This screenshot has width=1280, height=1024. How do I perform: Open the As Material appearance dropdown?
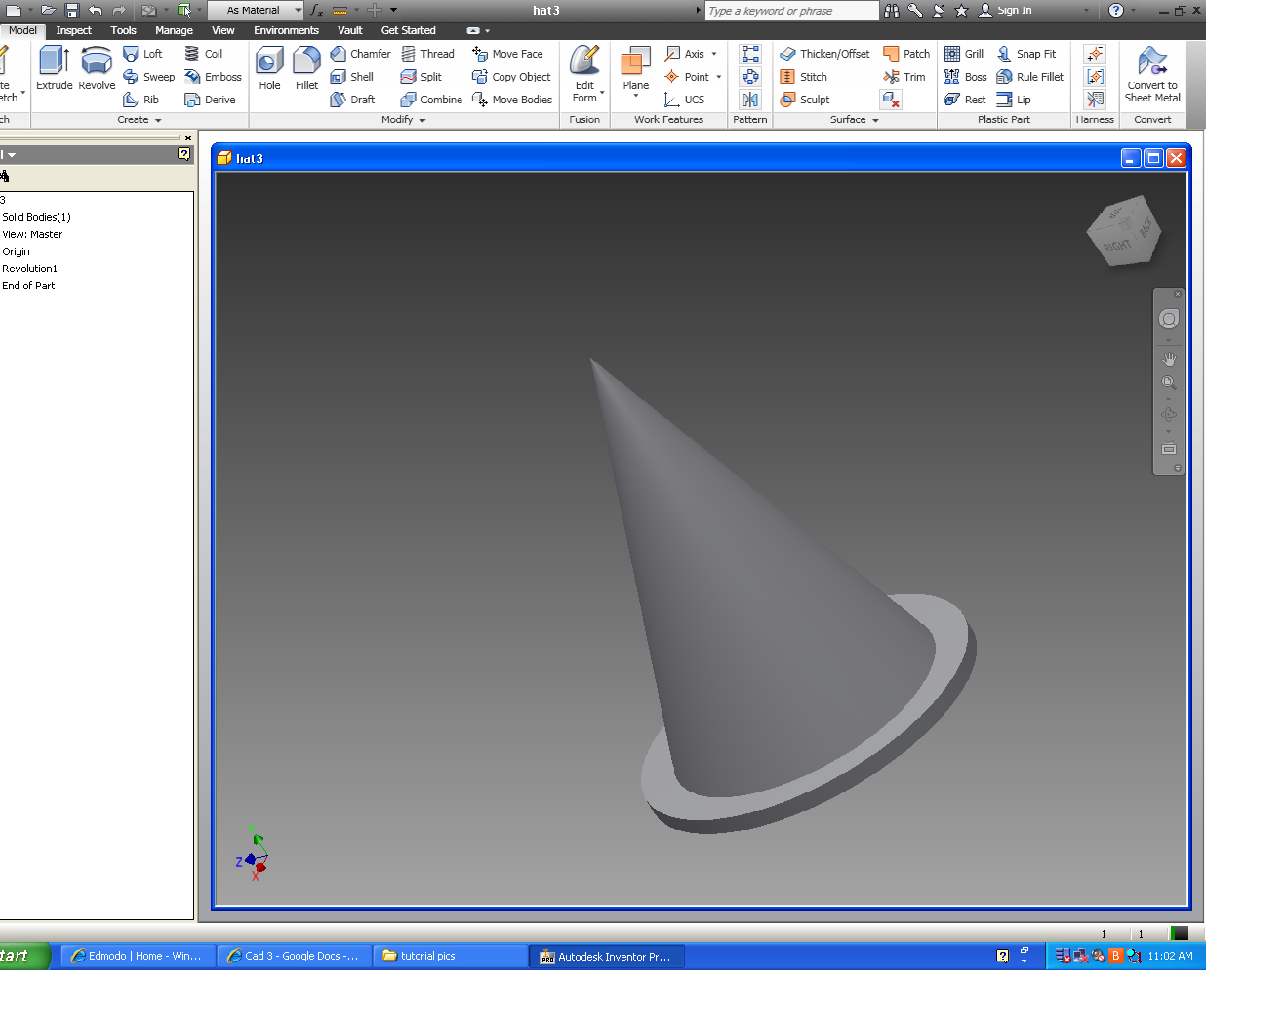297,9
